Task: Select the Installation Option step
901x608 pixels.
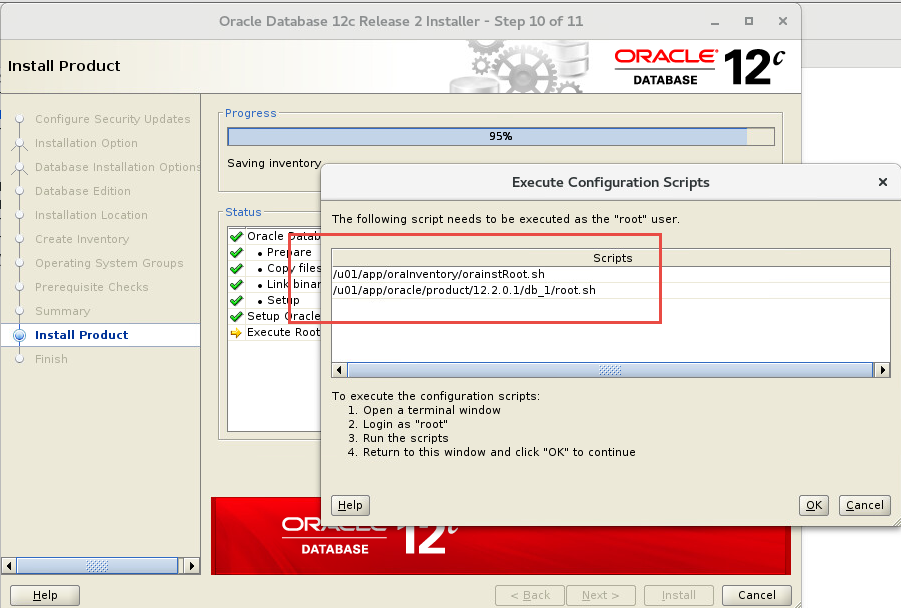Action: point(86,143)
